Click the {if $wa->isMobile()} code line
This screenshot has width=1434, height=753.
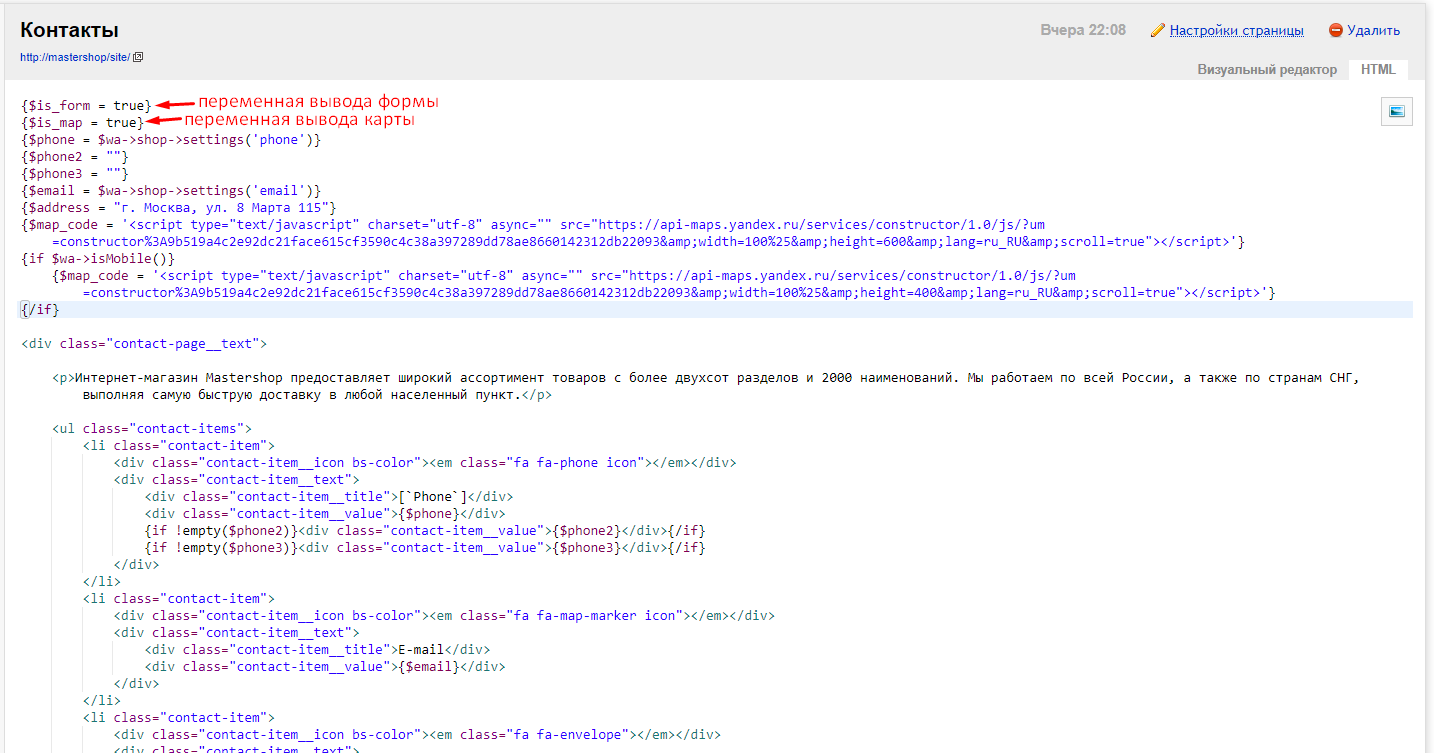click(98, 259)
